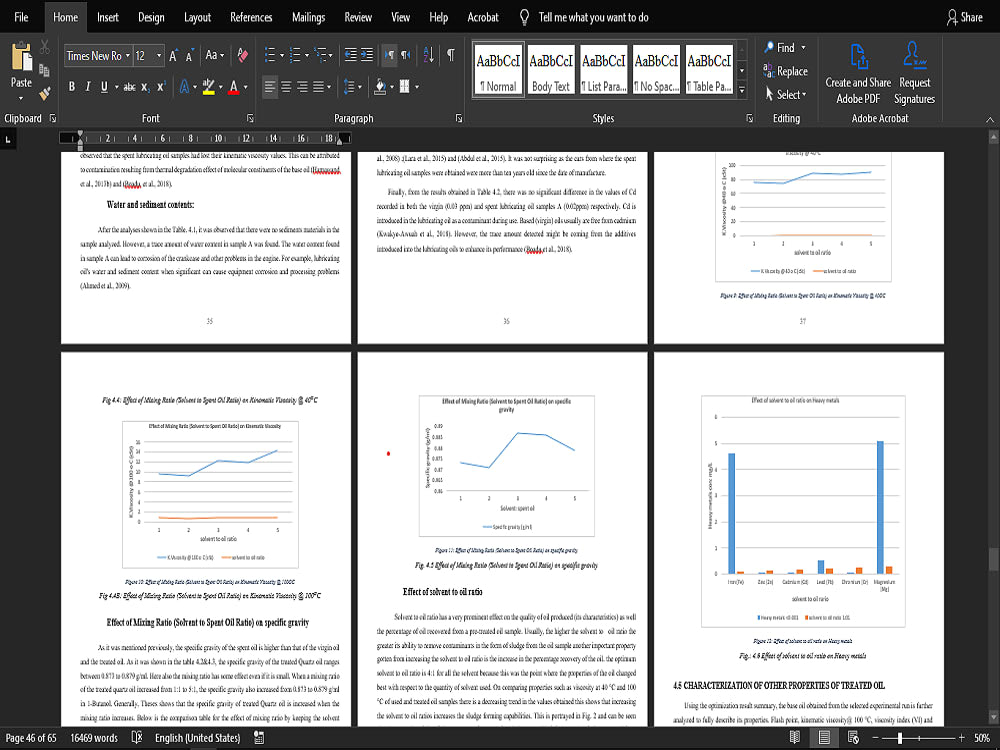Toggle Bold formatting
The image size is (1000, 750).
[x=70, y=85]
